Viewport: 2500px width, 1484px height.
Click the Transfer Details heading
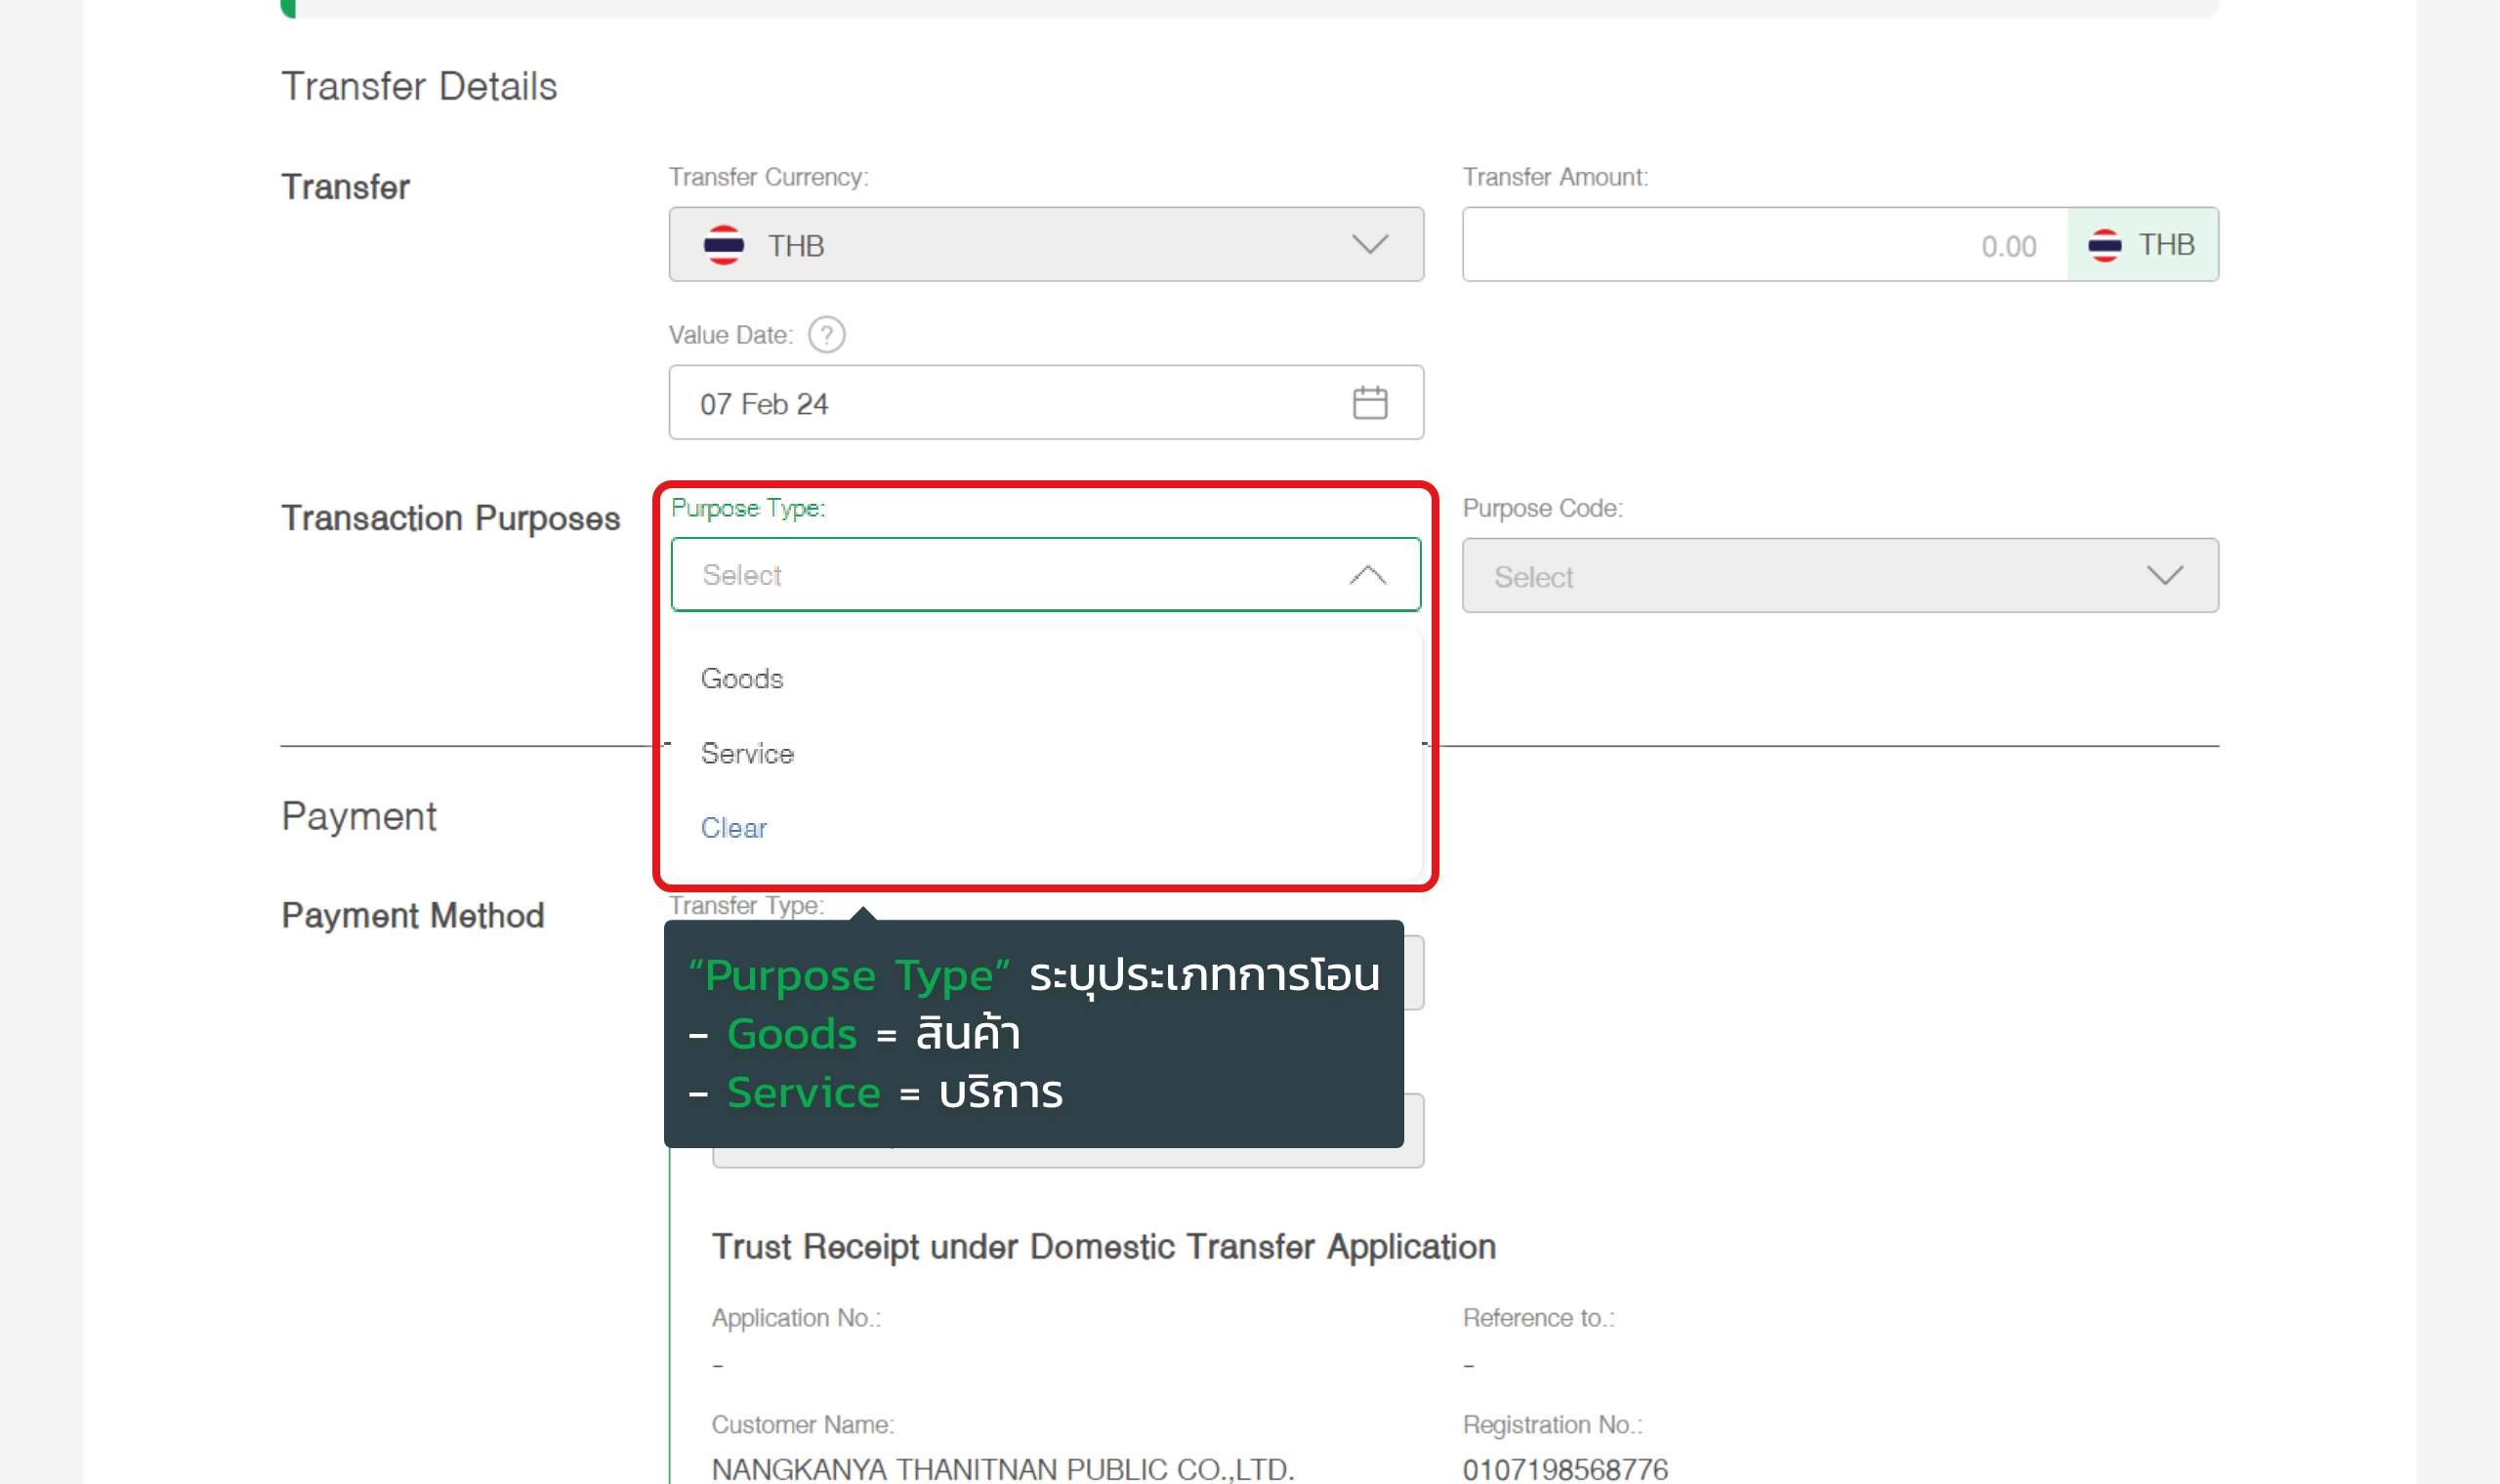(419, 87)
